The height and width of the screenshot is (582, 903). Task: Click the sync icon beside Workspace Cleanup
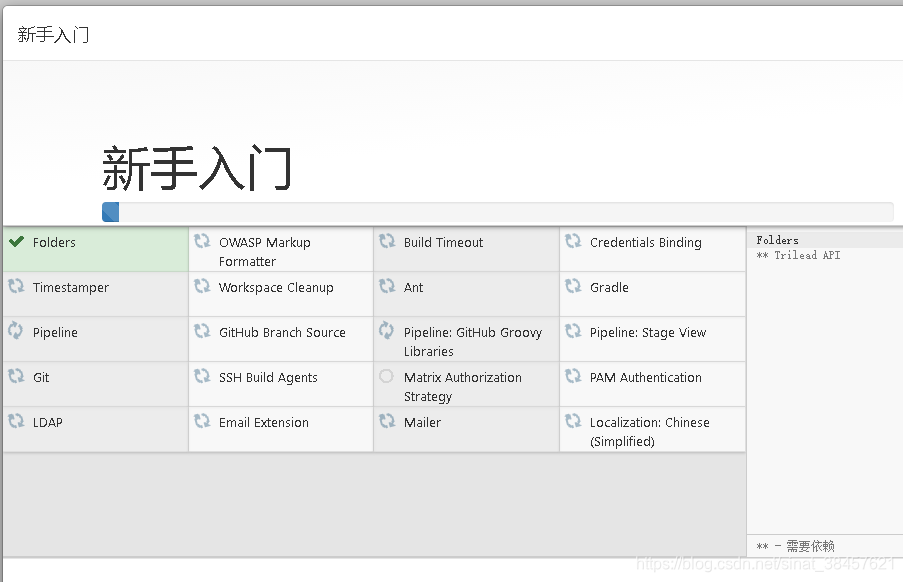tap(202, 286)
